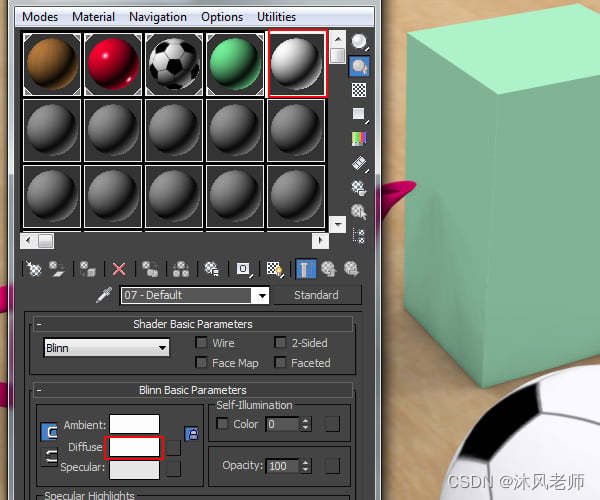Image resolution: width=600 pixels, height=500 pixels.
Task: Open the Material menu
Action: click(93, 17)
